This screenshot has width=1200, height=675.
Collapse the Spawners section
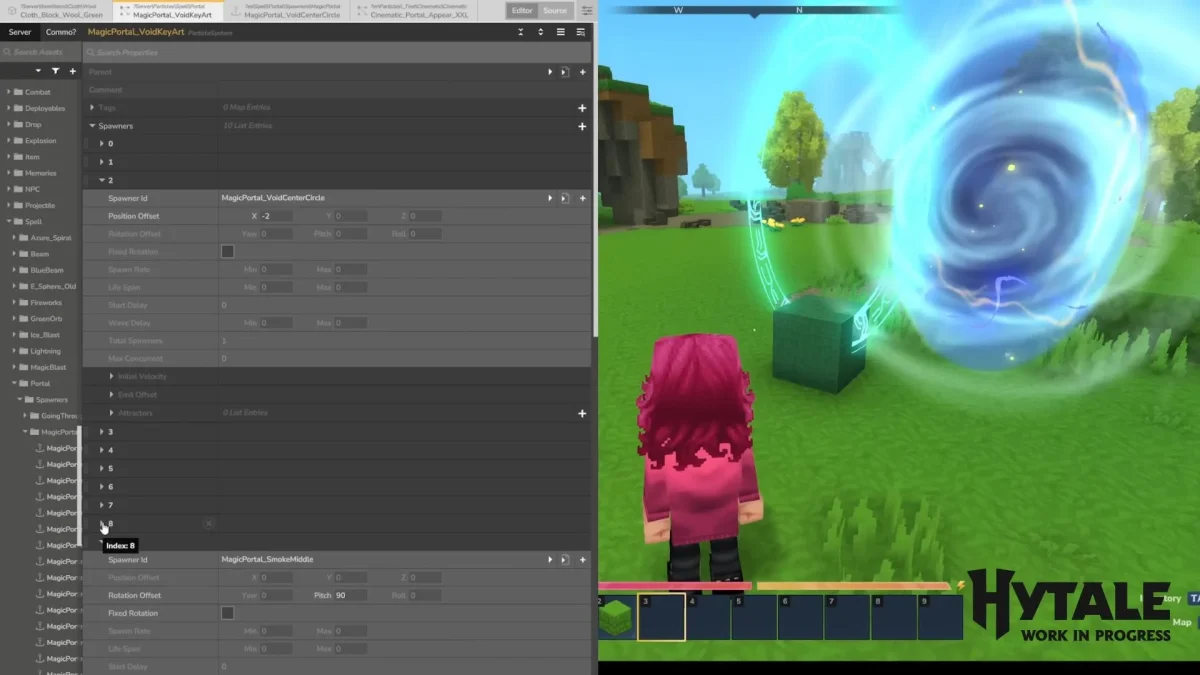[x=92, y=126]
